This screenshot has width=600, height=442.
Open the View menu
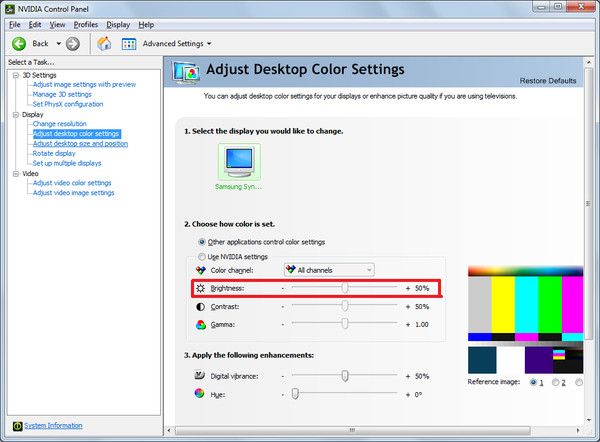(57, 25)
